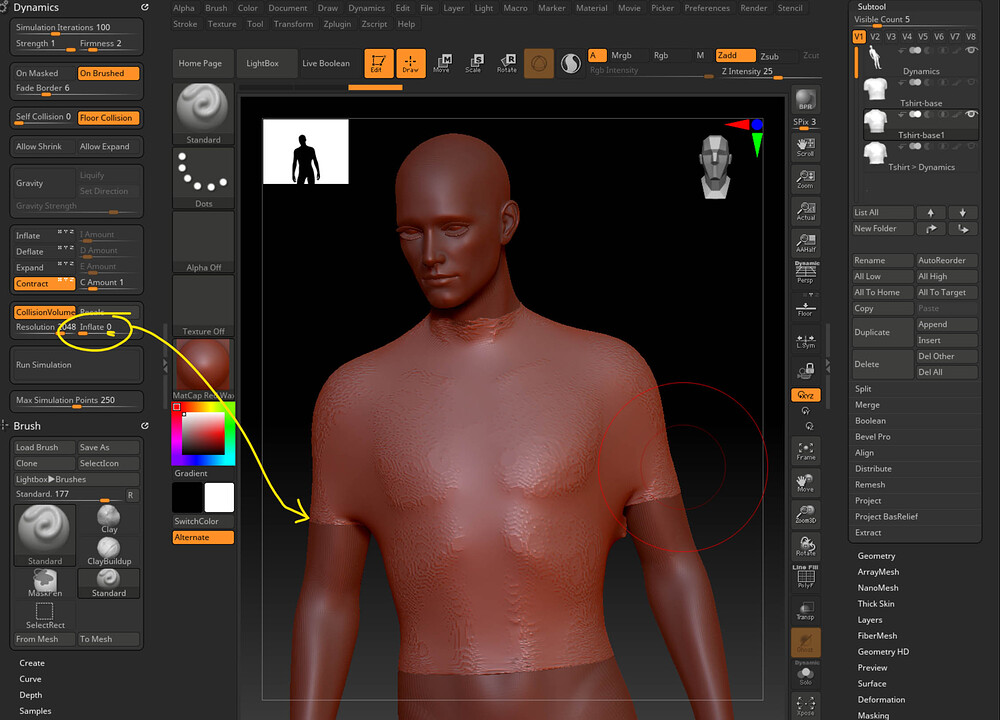The width and height of the screenshot is (1000, 720).
Task: Open the Transform menu
Action: 293,24
